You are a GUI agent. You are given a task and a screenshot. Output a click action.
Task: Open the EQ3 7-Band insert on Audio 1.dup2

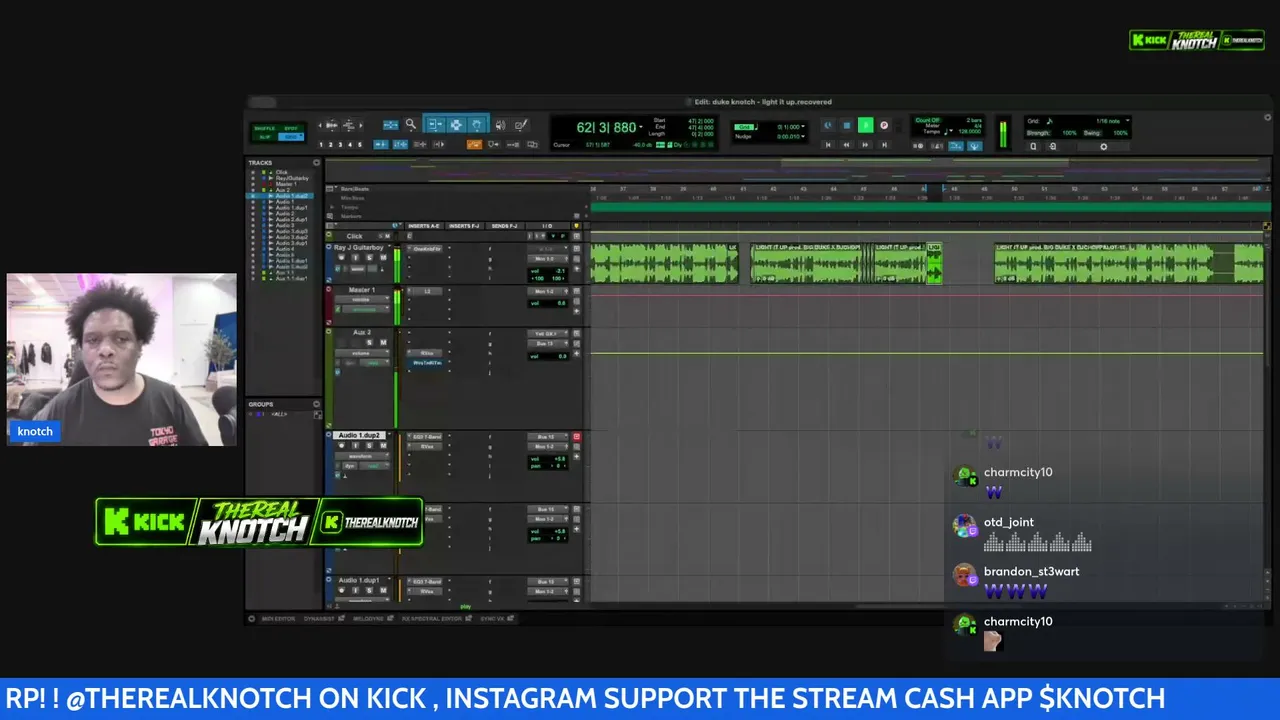pyautogui.click(x=425, y=437)
